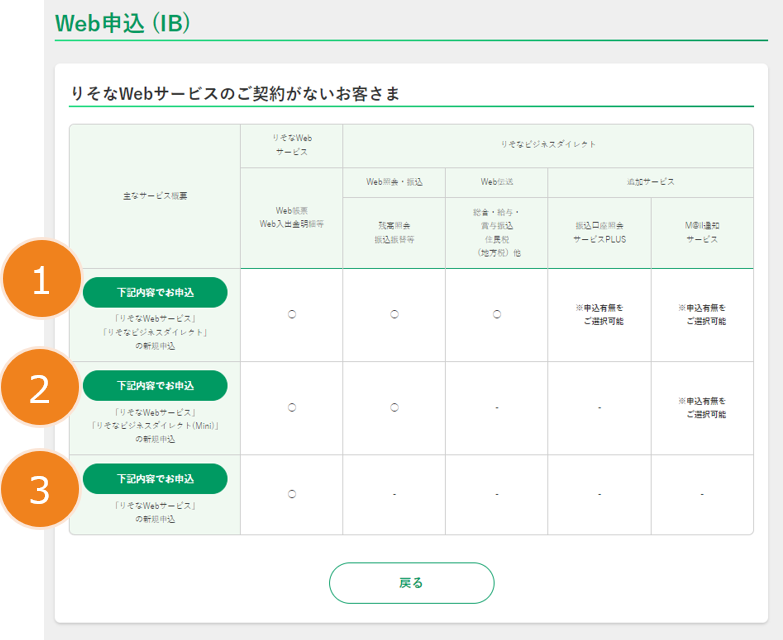Click the '振込口座照会 サービスPLUS' header cell
The width and height of the screenshot is (783, 640).
pyautogui.click(x=599, y=233)
